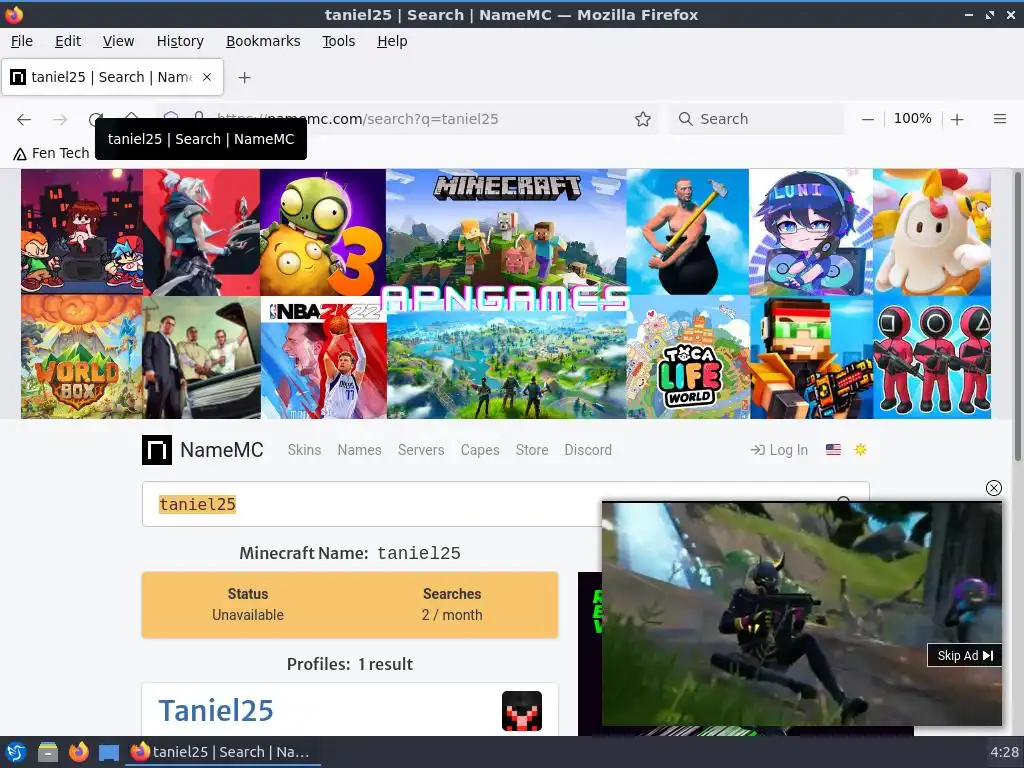Viewport: 1024px width, 768px height.
Task: Click the page vertical scrollbar
Action: point(1017,317)
